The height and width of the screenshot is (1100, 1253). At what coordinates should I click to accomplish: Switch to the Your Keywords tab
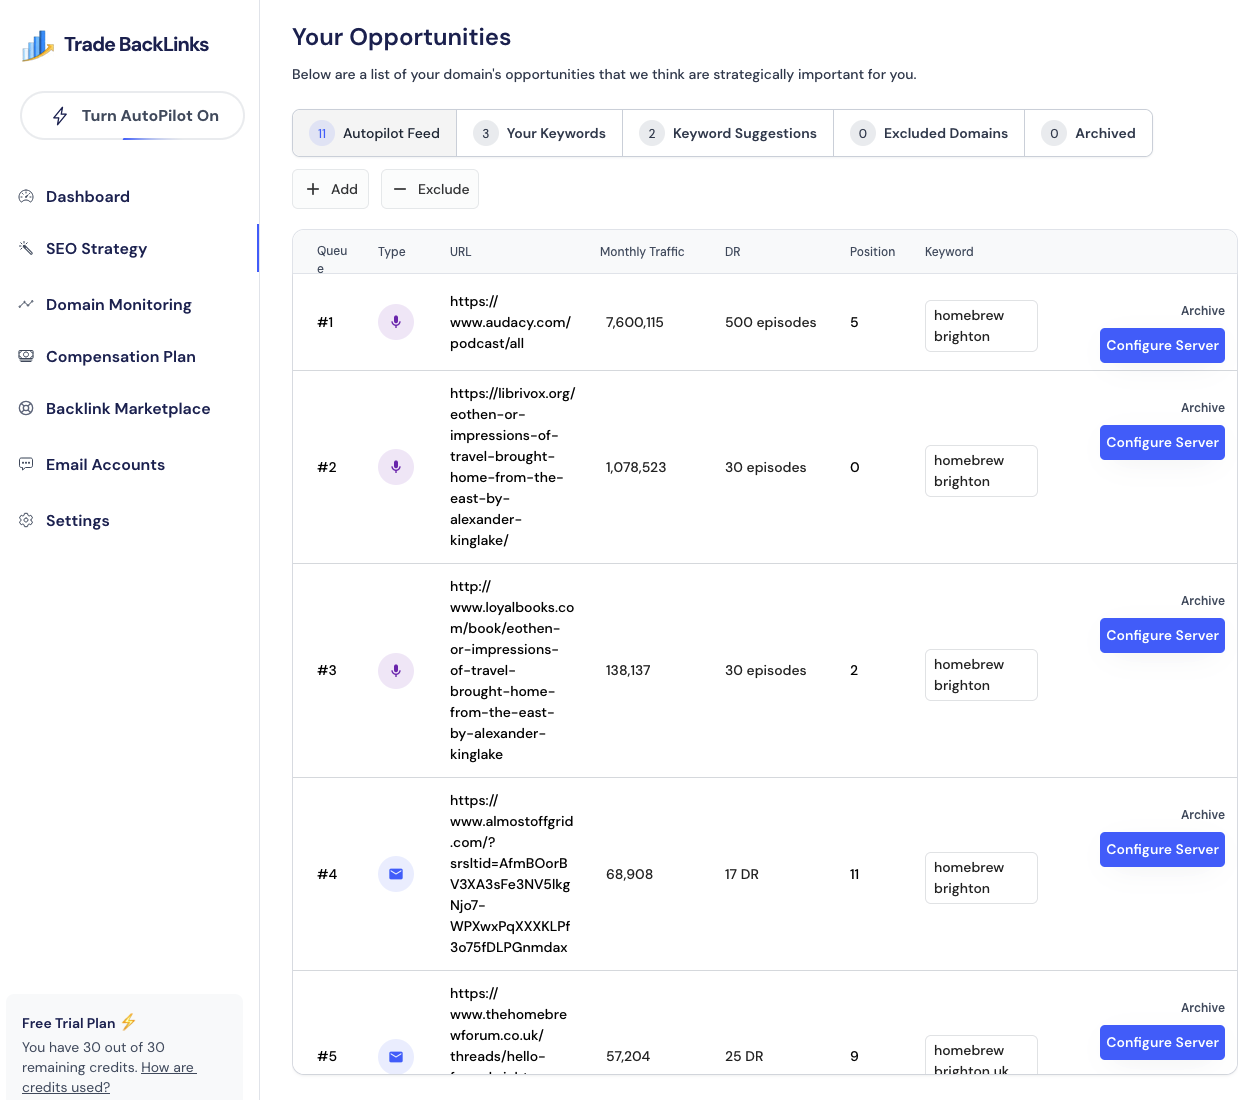point(540,133)
